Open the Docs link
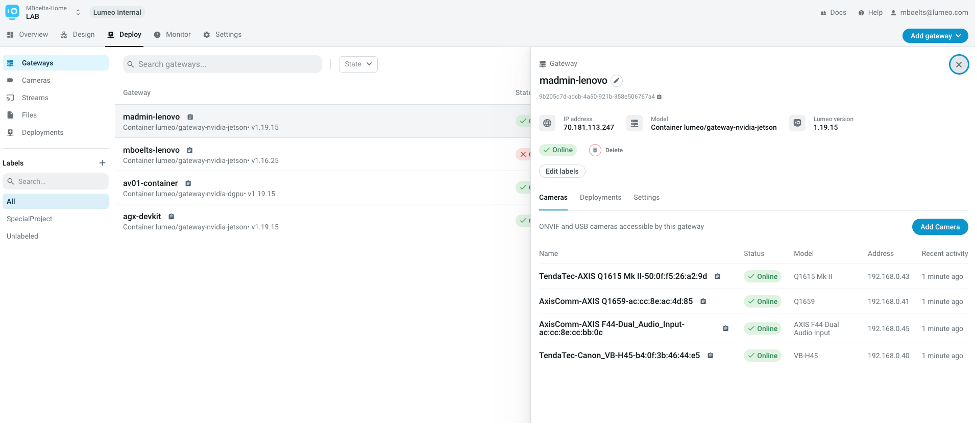Image resolution: width=977 pixels, height=424 pixels. [833, 12]
